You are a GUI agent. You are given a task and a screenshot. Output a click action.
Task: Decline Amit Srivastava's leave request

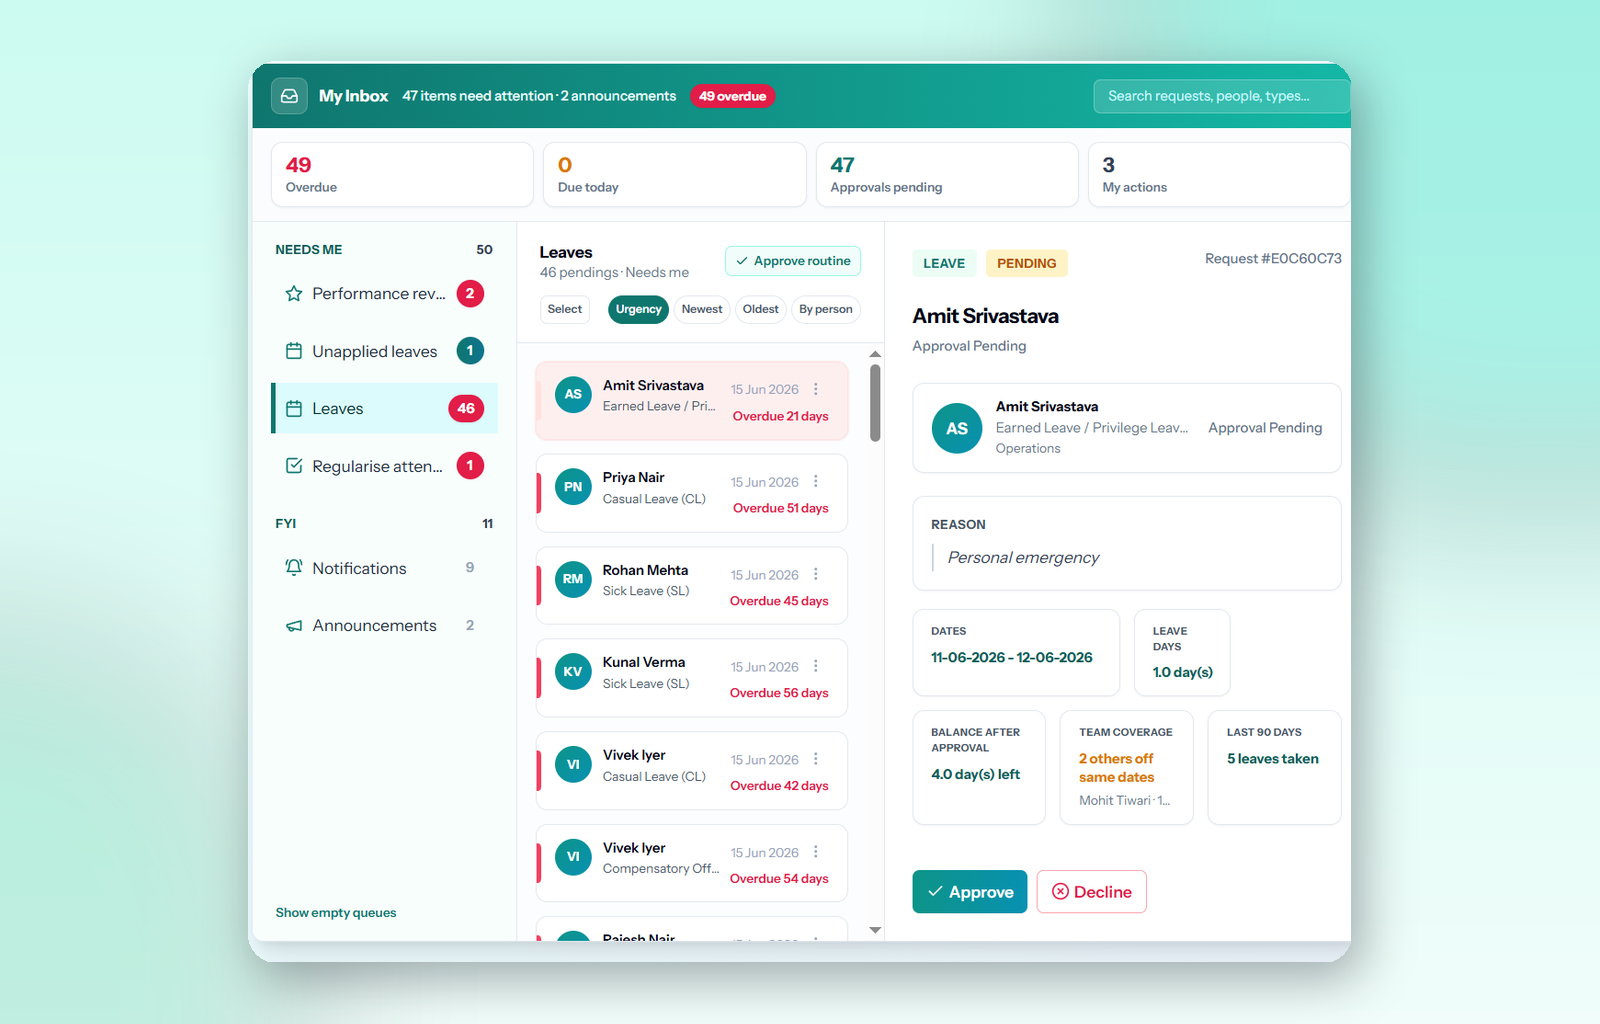pyautogui.click(x=1092, y=892)
